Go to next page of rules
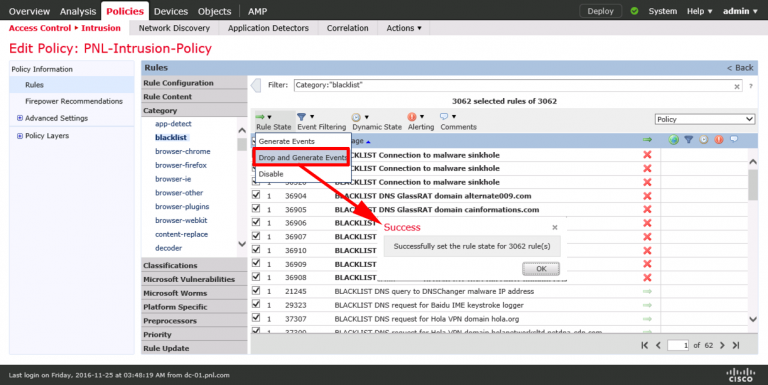Image resolution: width=768 pixels, height=385 pixels. tap(722, 345)
